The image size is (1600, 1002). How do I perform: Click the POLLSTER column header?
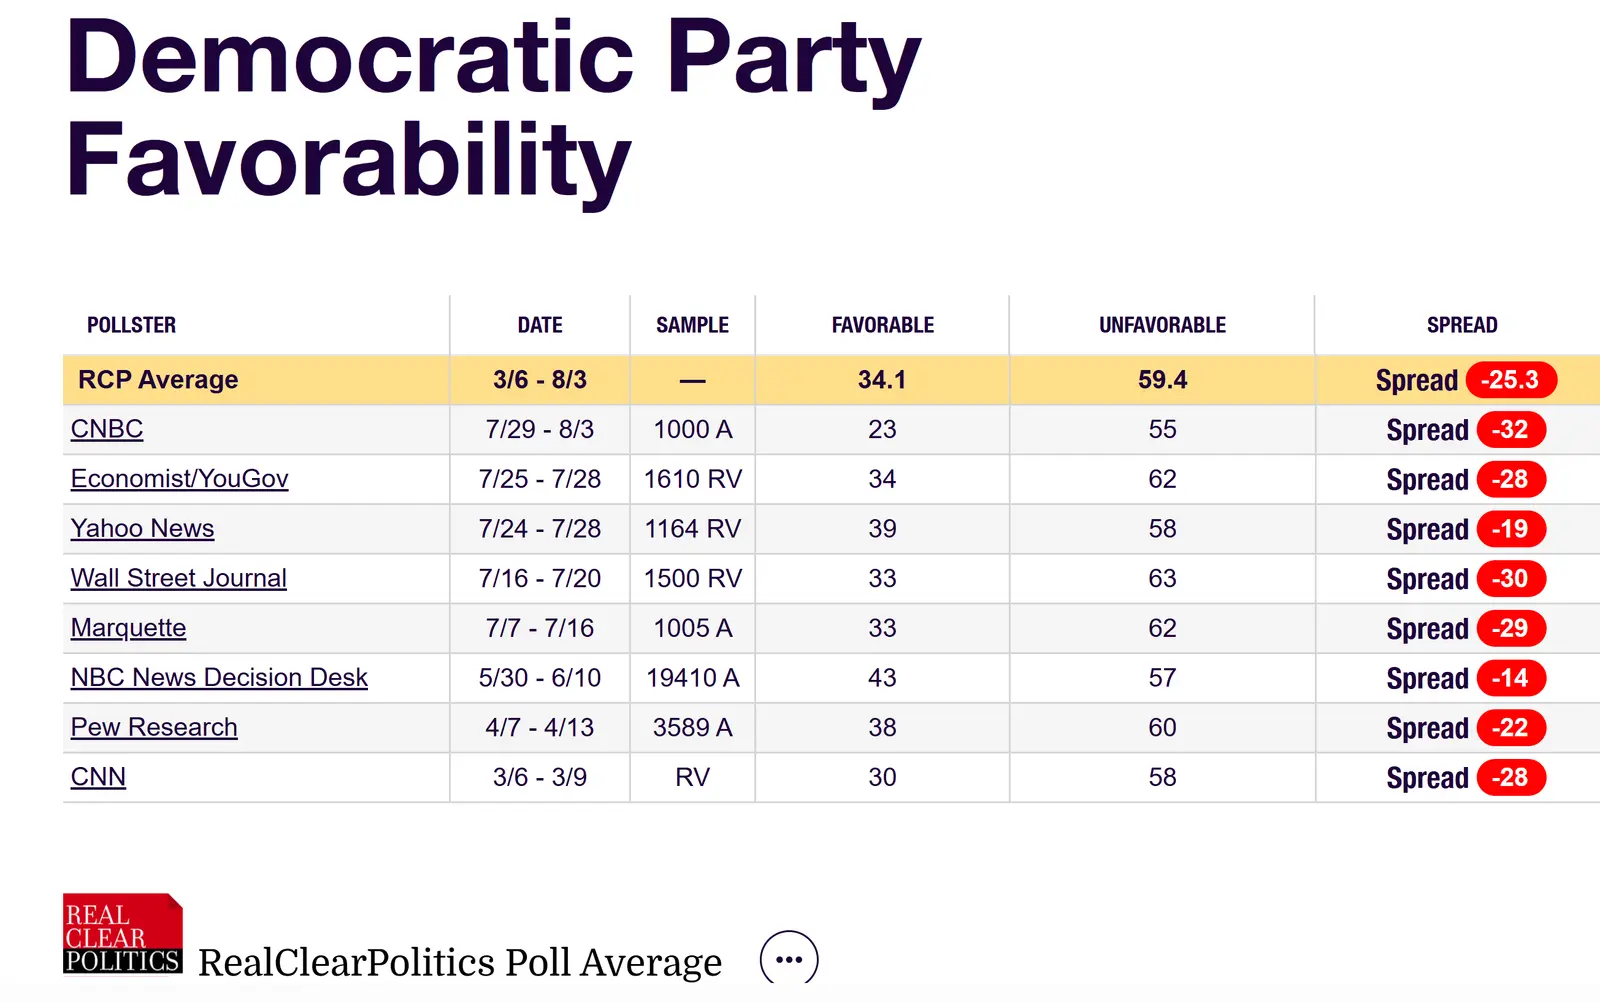131,325
